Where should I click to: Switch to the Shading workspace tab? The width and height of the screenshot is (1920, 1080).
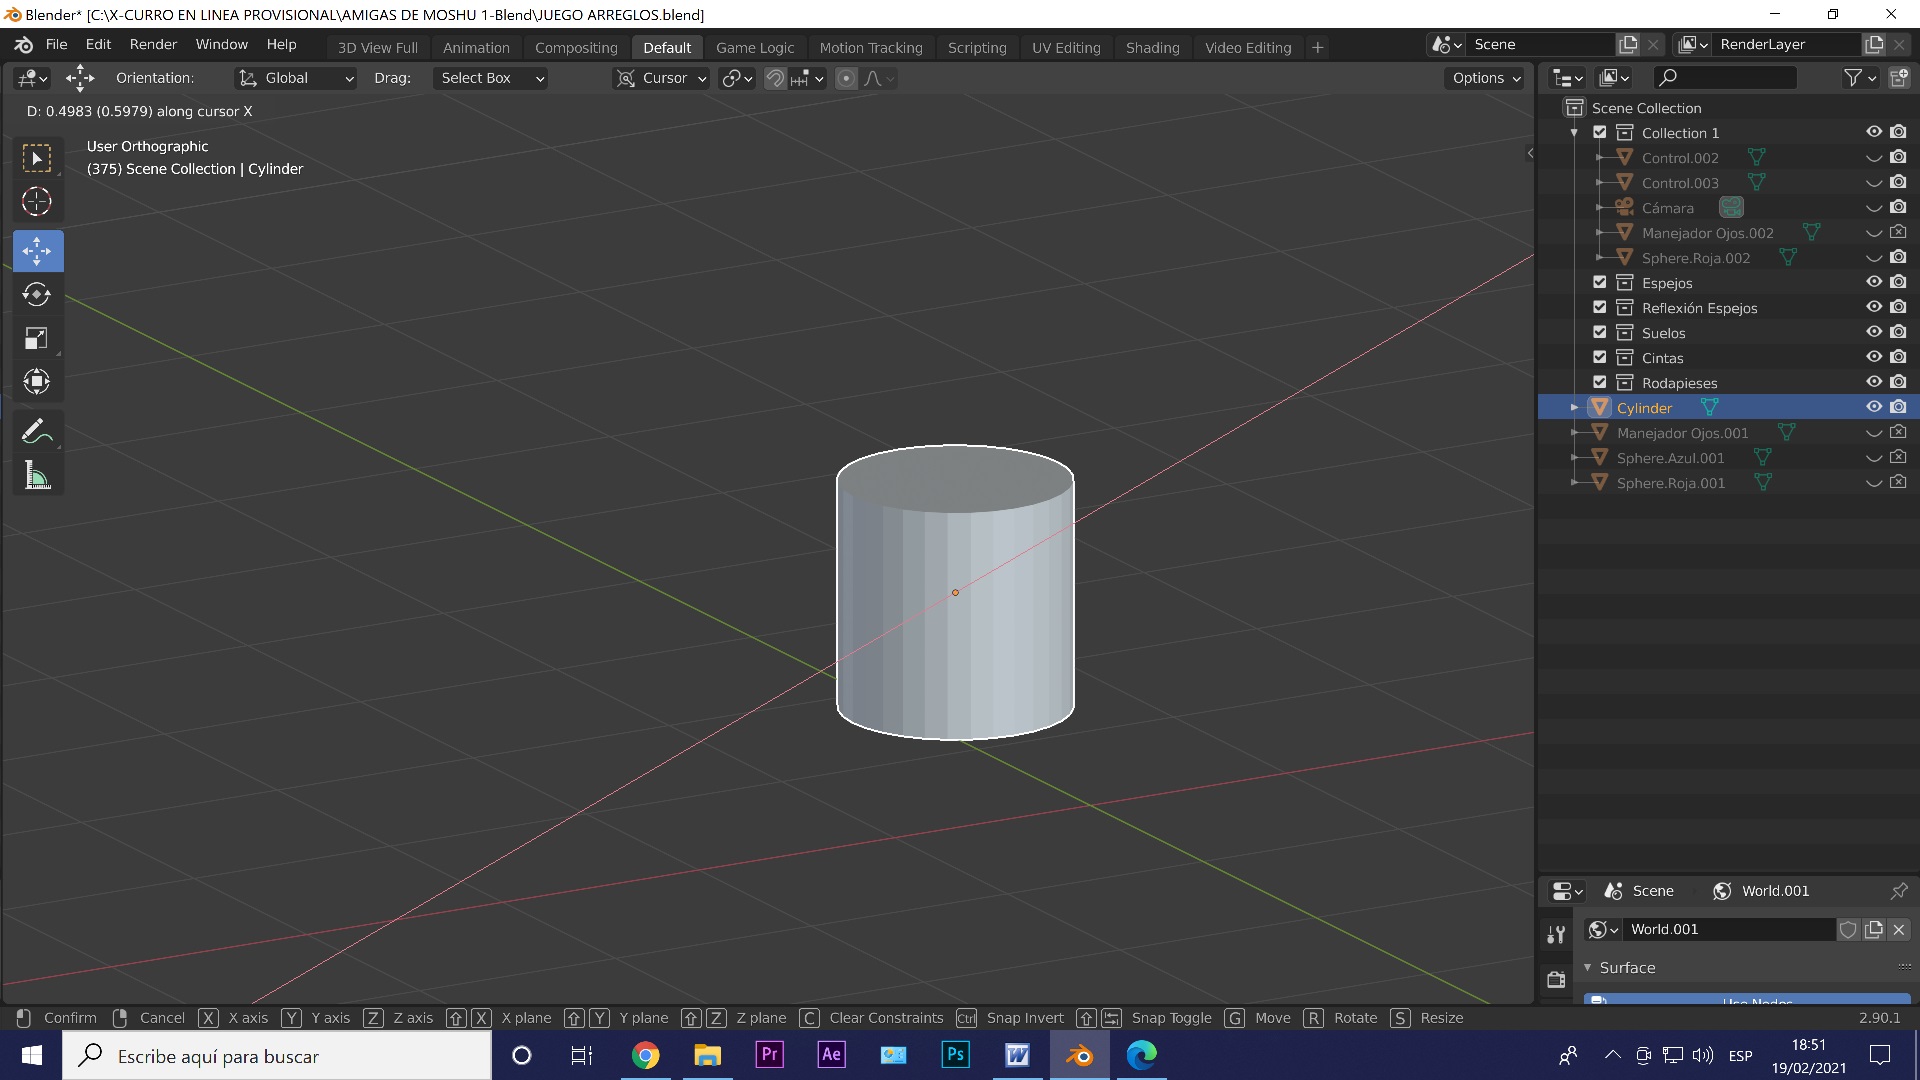(x=1152, y=47)
